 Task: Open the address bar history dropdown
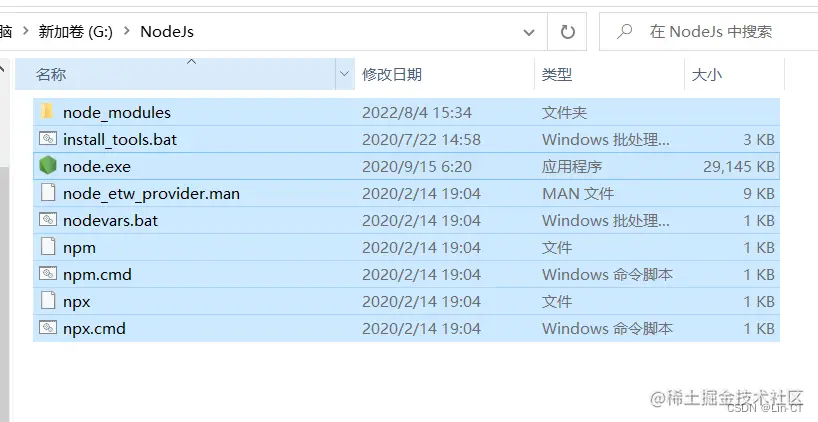[528, 32]
